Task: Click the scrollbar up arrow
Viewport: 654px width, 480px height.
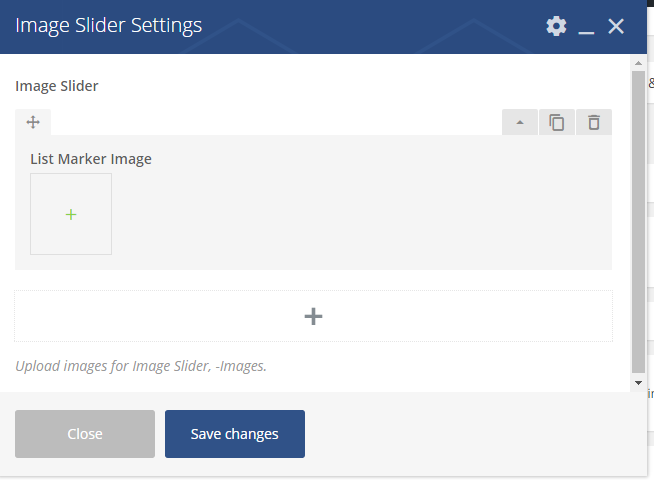Action: [x=638, y=63]
